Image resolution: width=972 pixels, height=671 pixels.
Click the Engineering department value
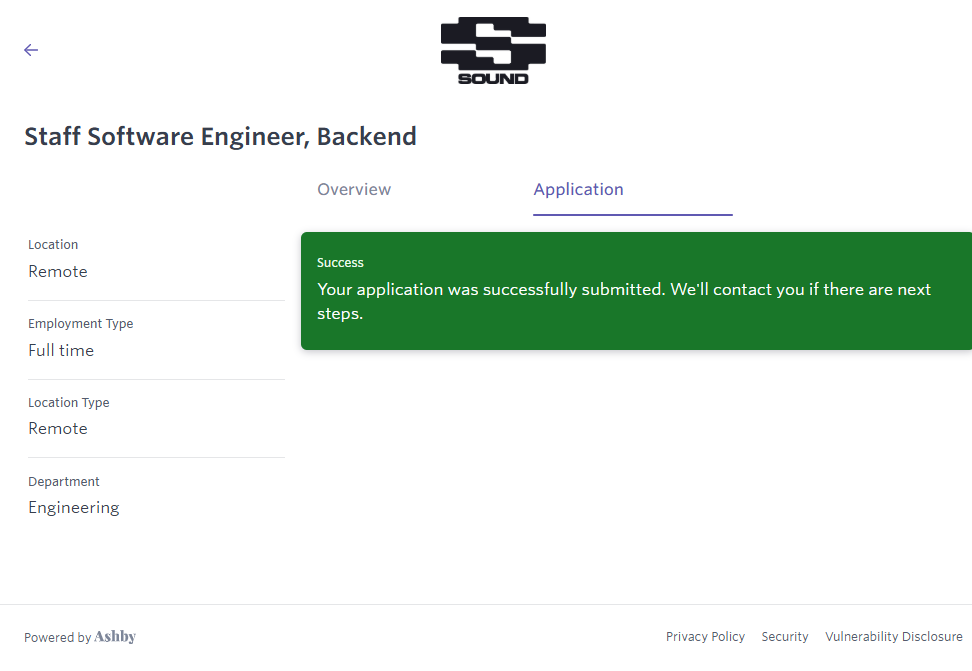click(74, 508)
